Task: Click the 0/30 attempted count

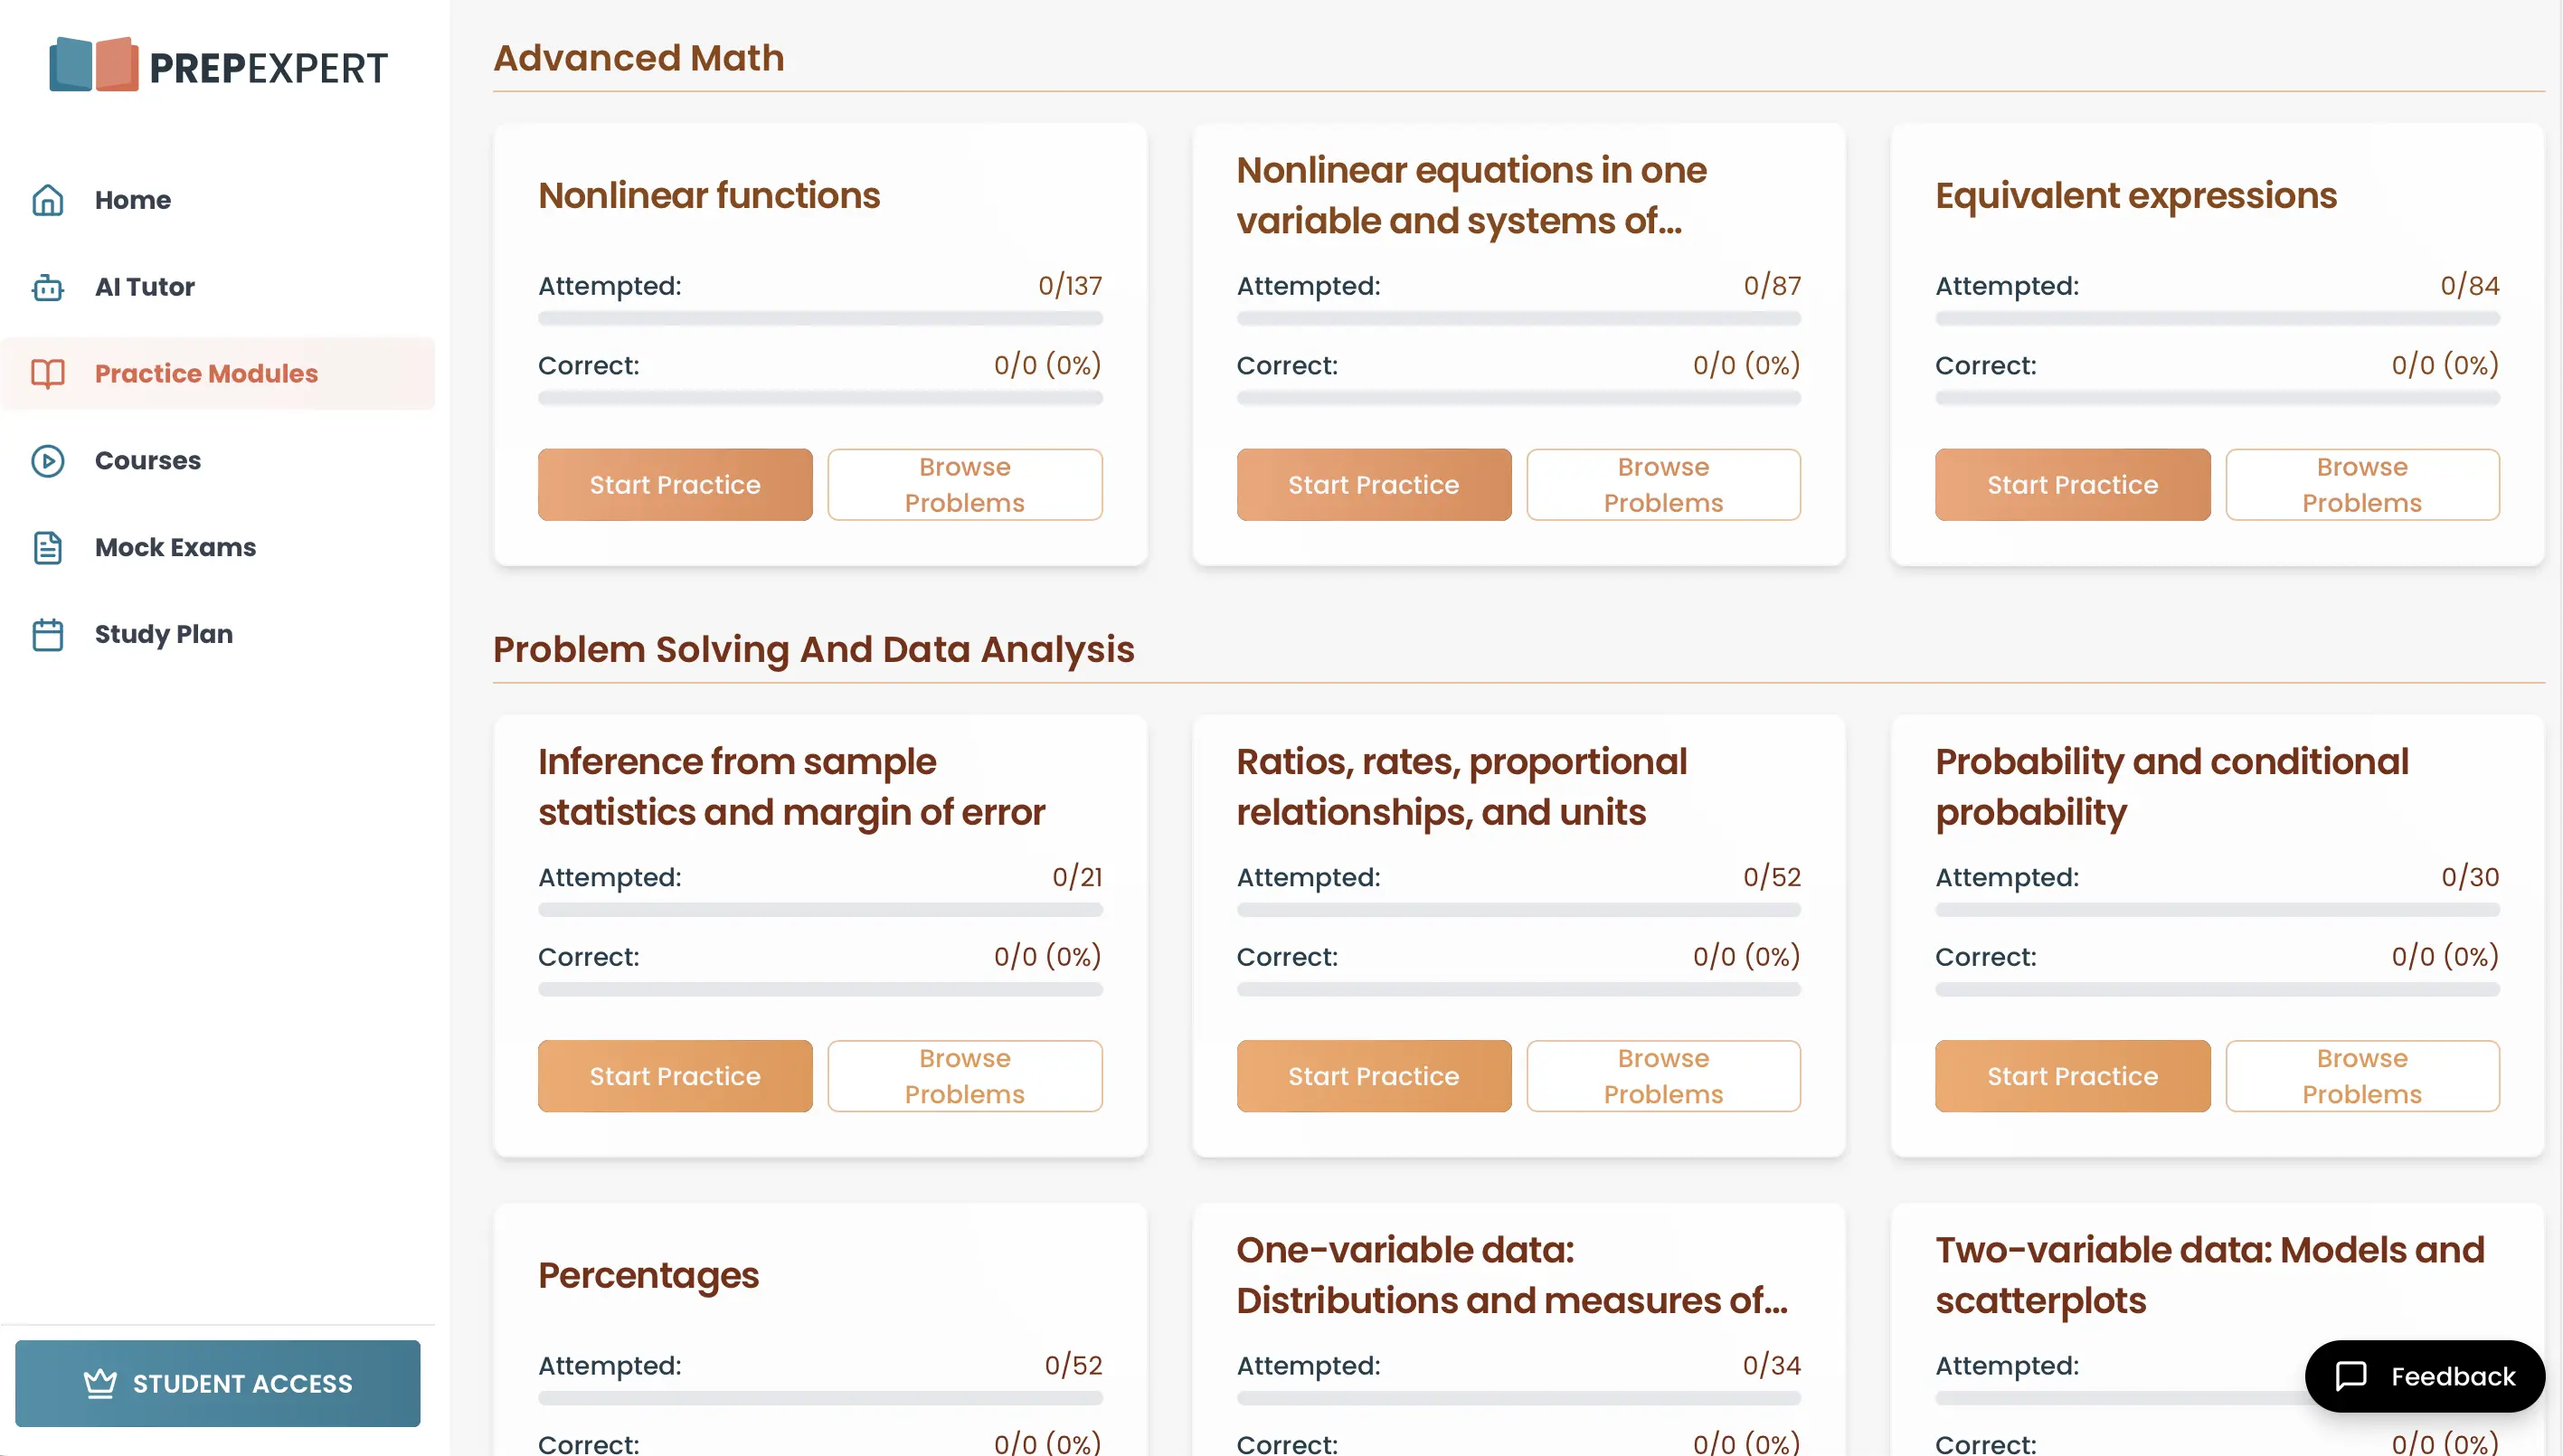Action: [2470, 878]
